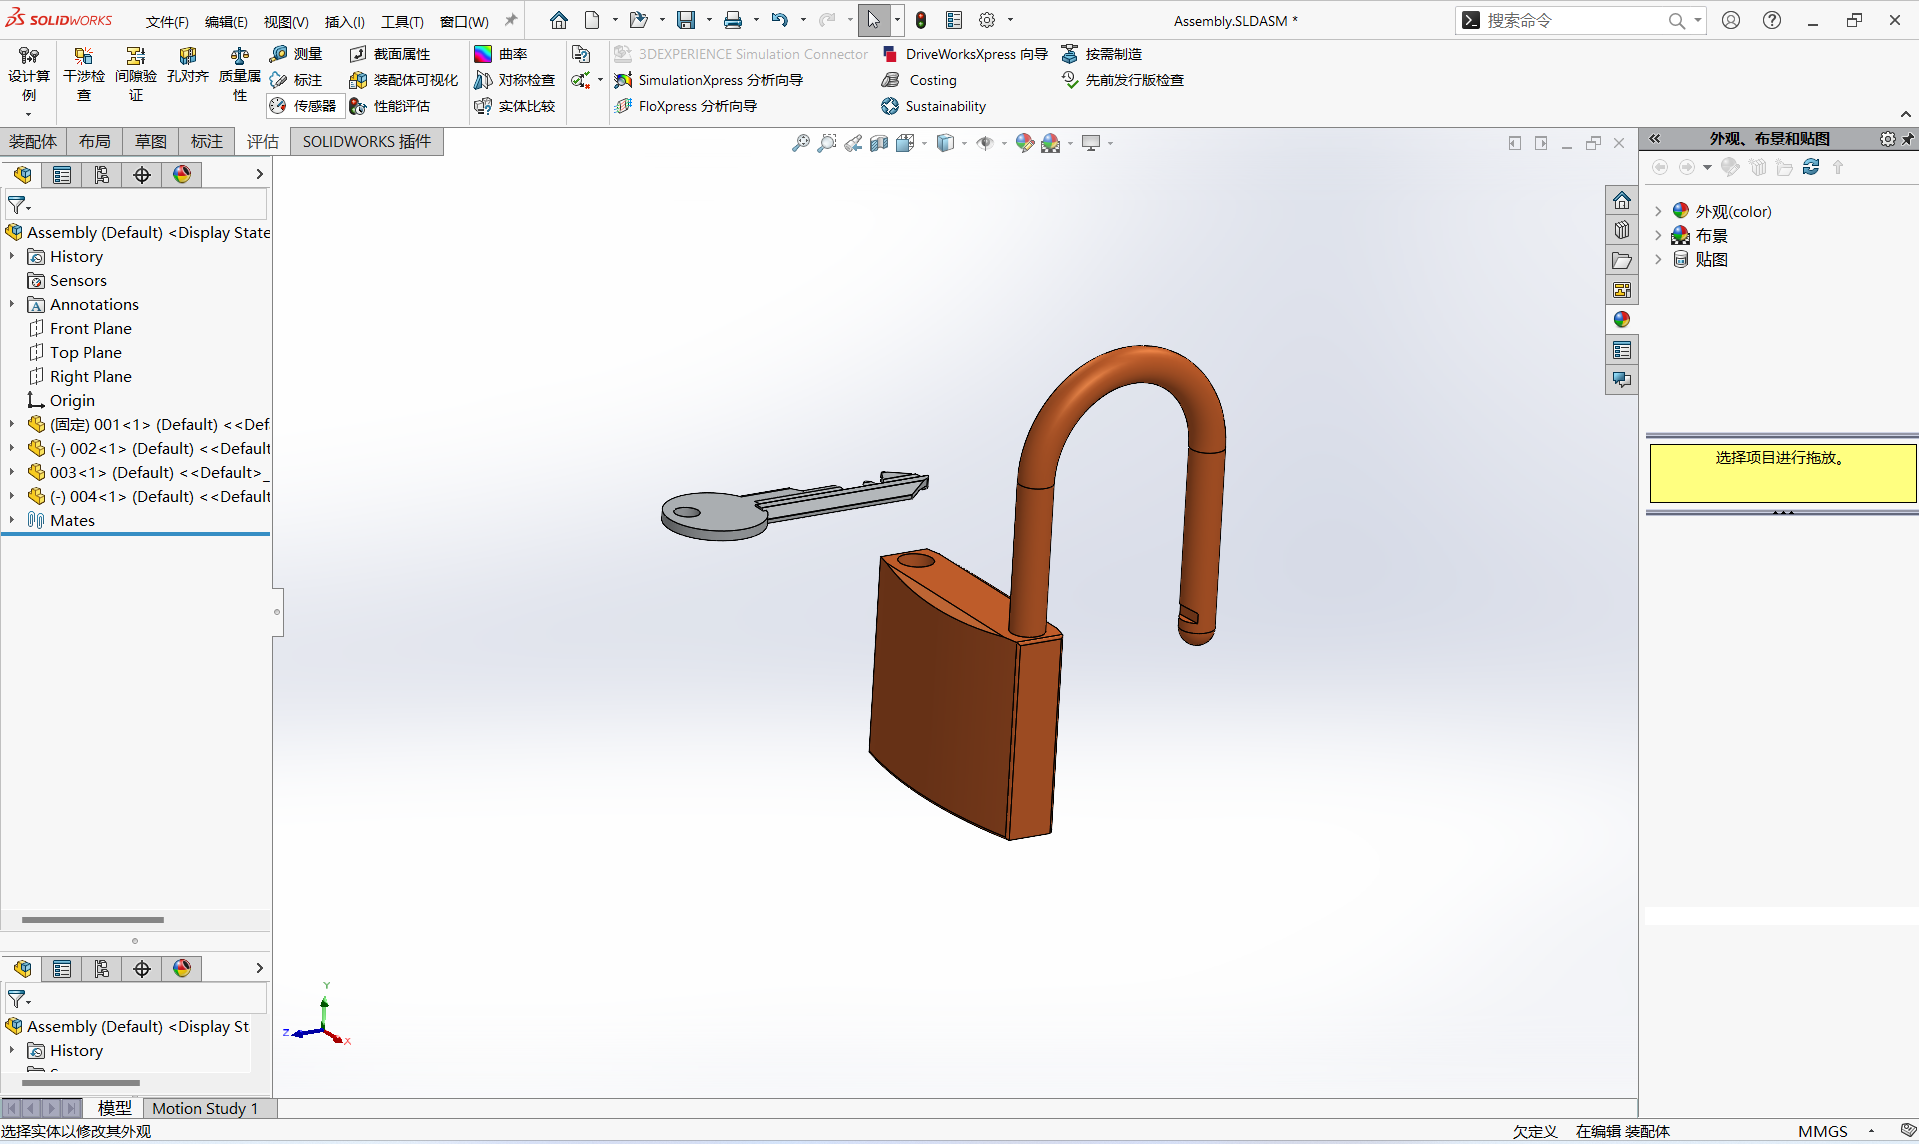Screen dimensions: 1919x1144
Task: Click the task pane Home icon
Action: pos(1622,200)
